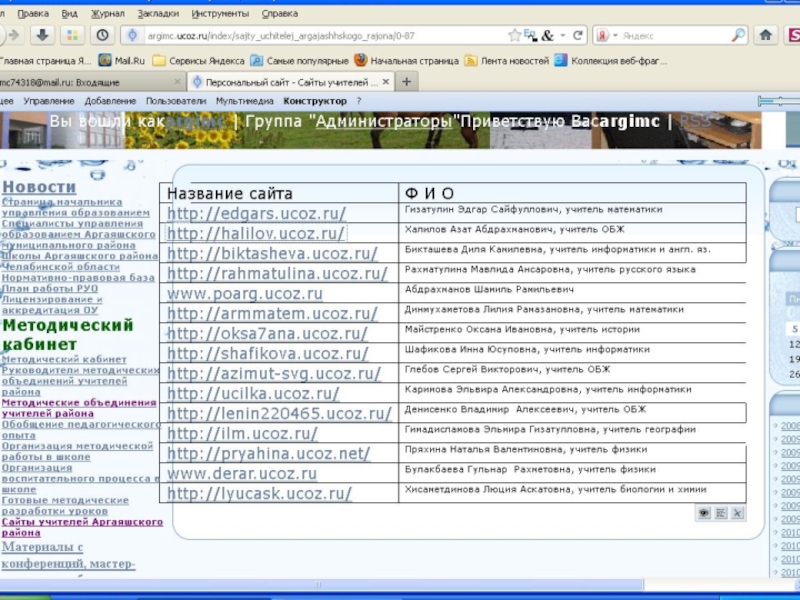The image size is (800, 600).
Task: Open the Закладки menu
Action: [158, 14]
